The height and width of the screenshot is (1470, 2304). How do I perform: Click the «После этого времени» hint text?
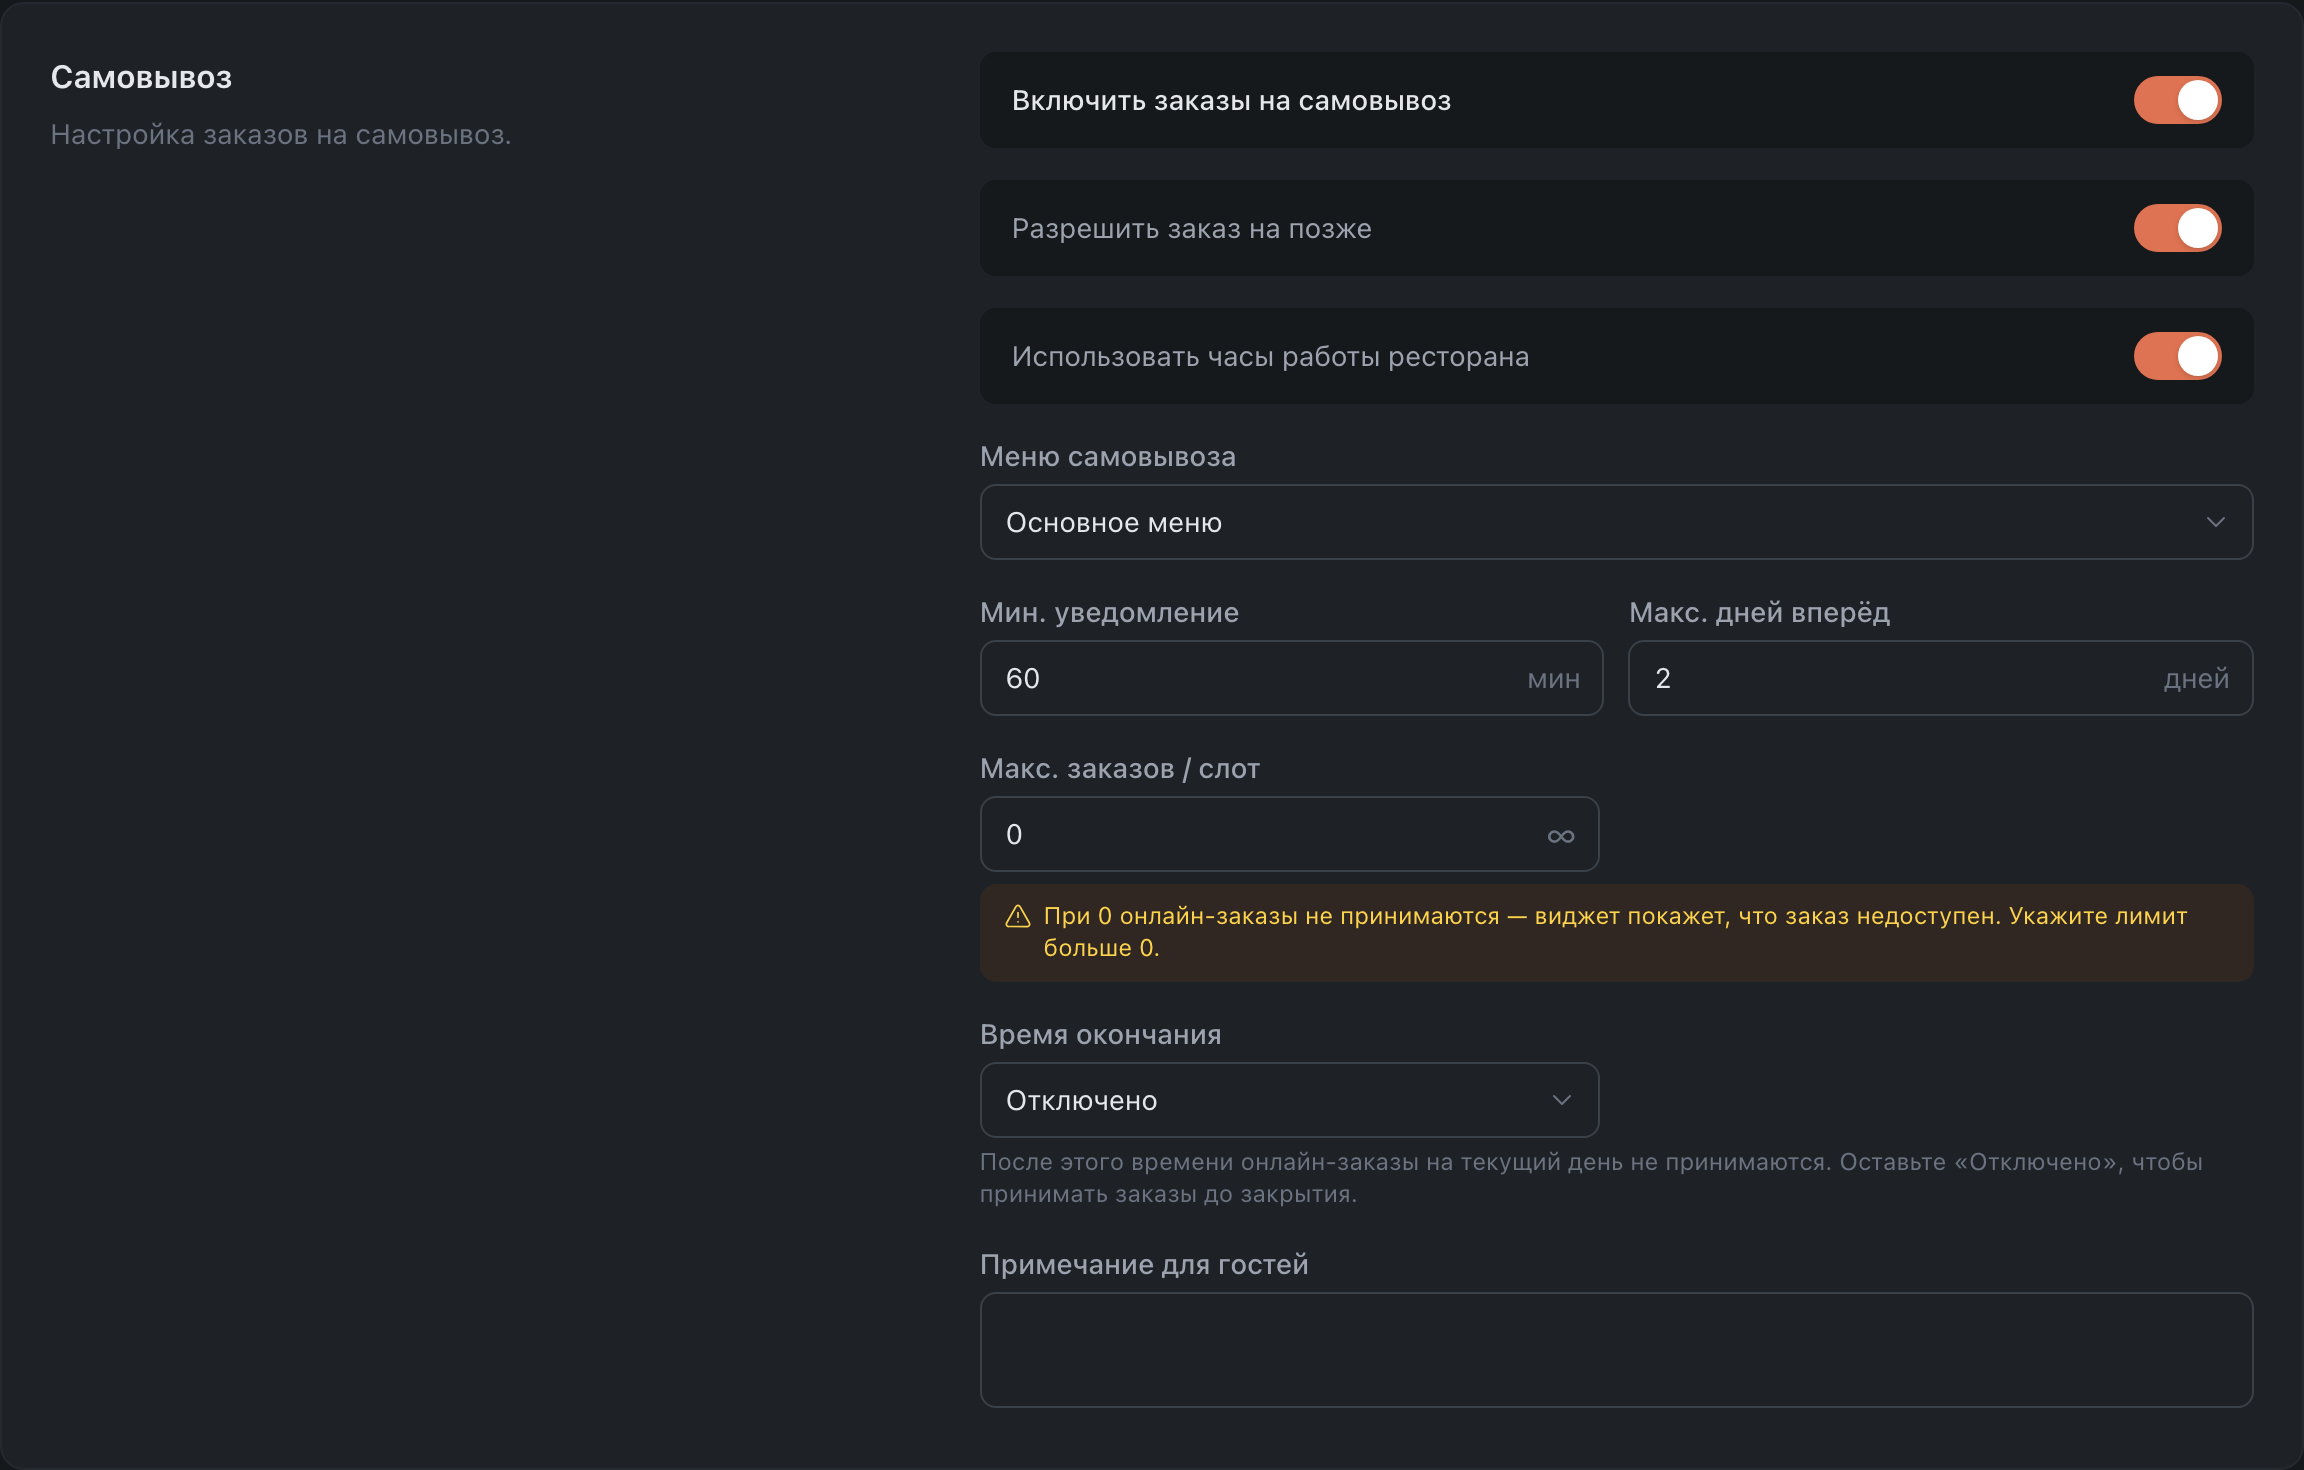coord(1591,1178)
